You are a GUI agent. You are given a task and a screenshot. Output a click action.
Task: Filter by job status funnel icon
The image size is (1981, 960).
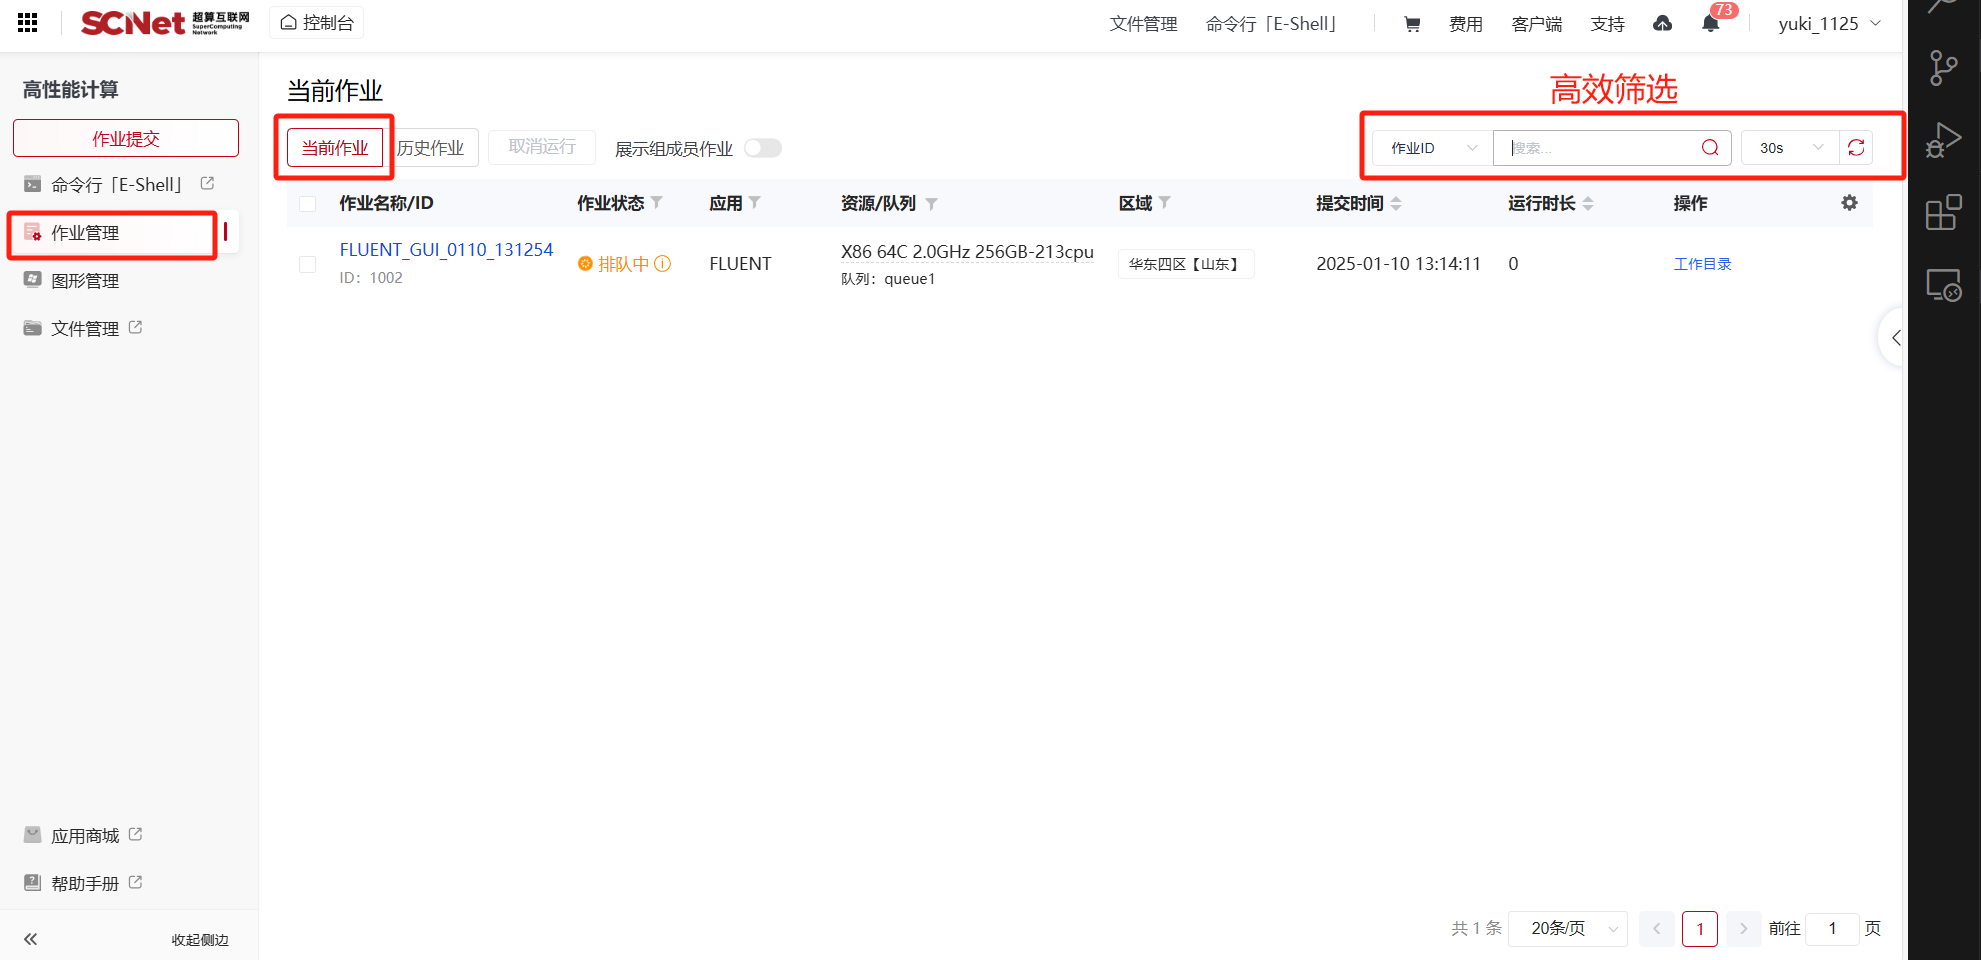point(657,203)
